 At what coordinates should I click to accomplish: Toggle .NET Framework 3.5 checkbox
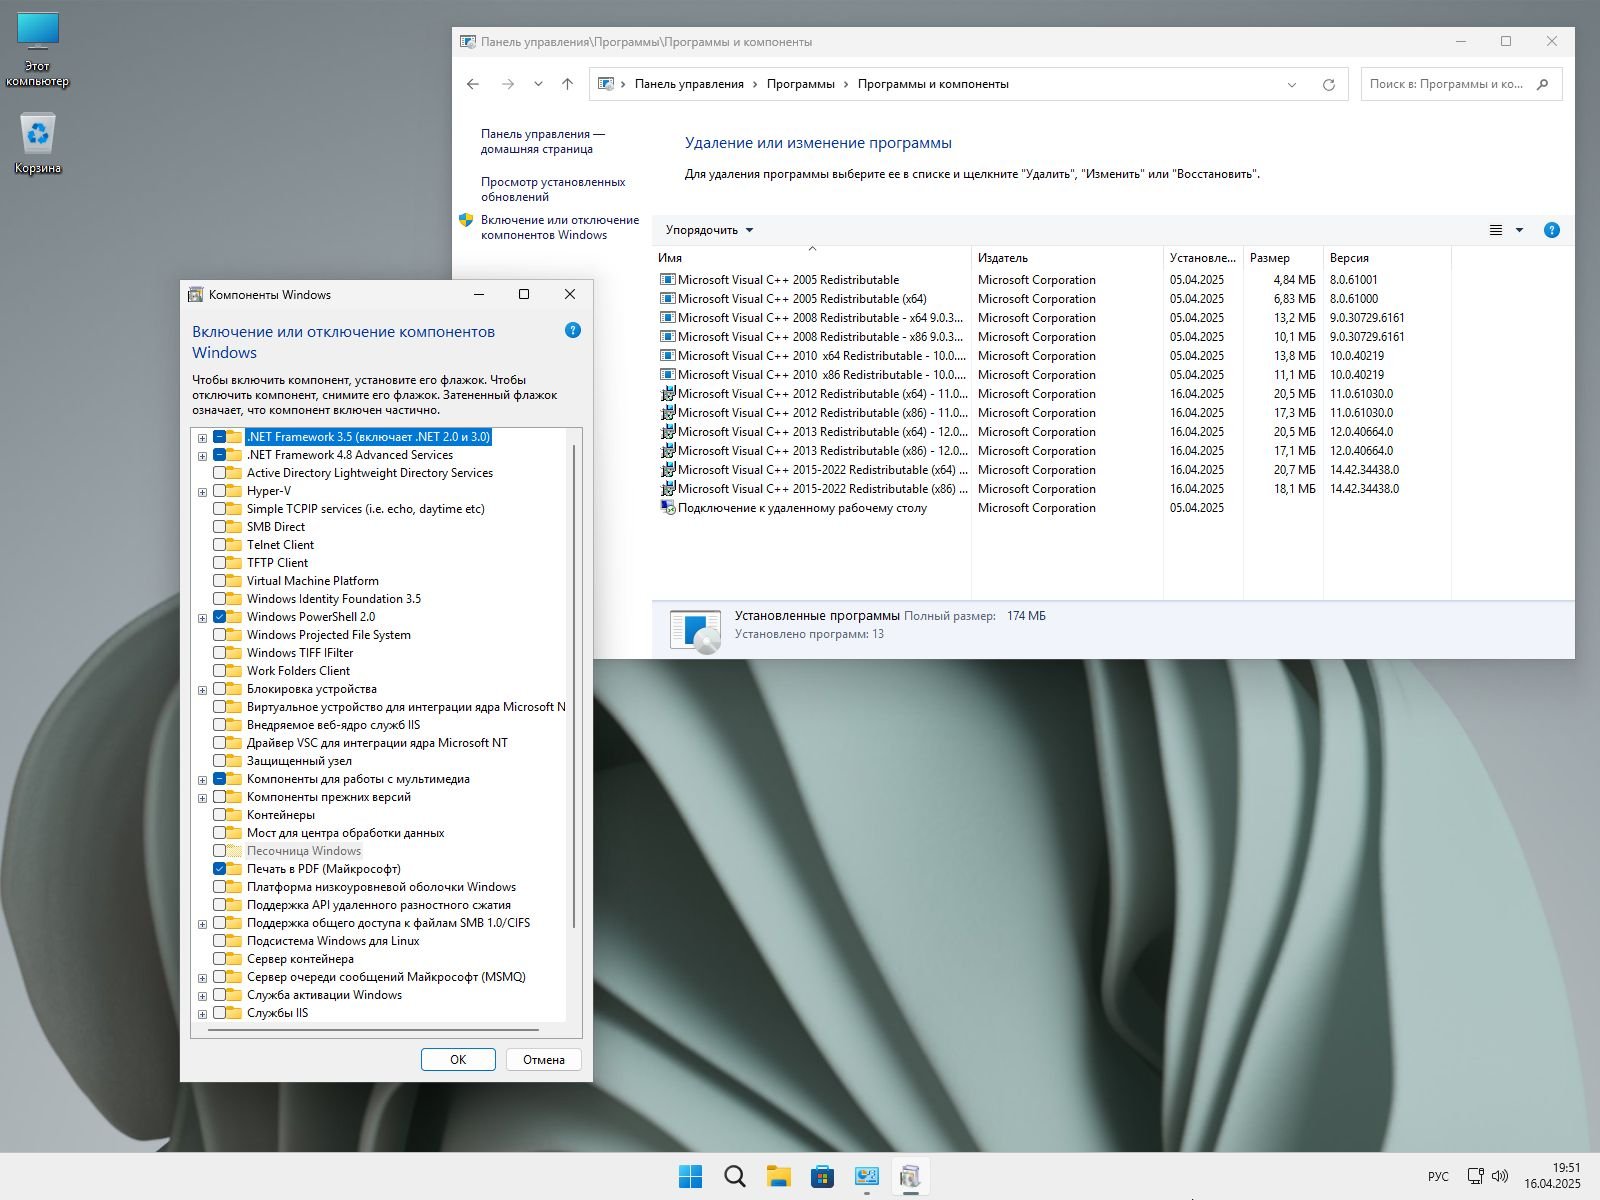coord(219,437)
